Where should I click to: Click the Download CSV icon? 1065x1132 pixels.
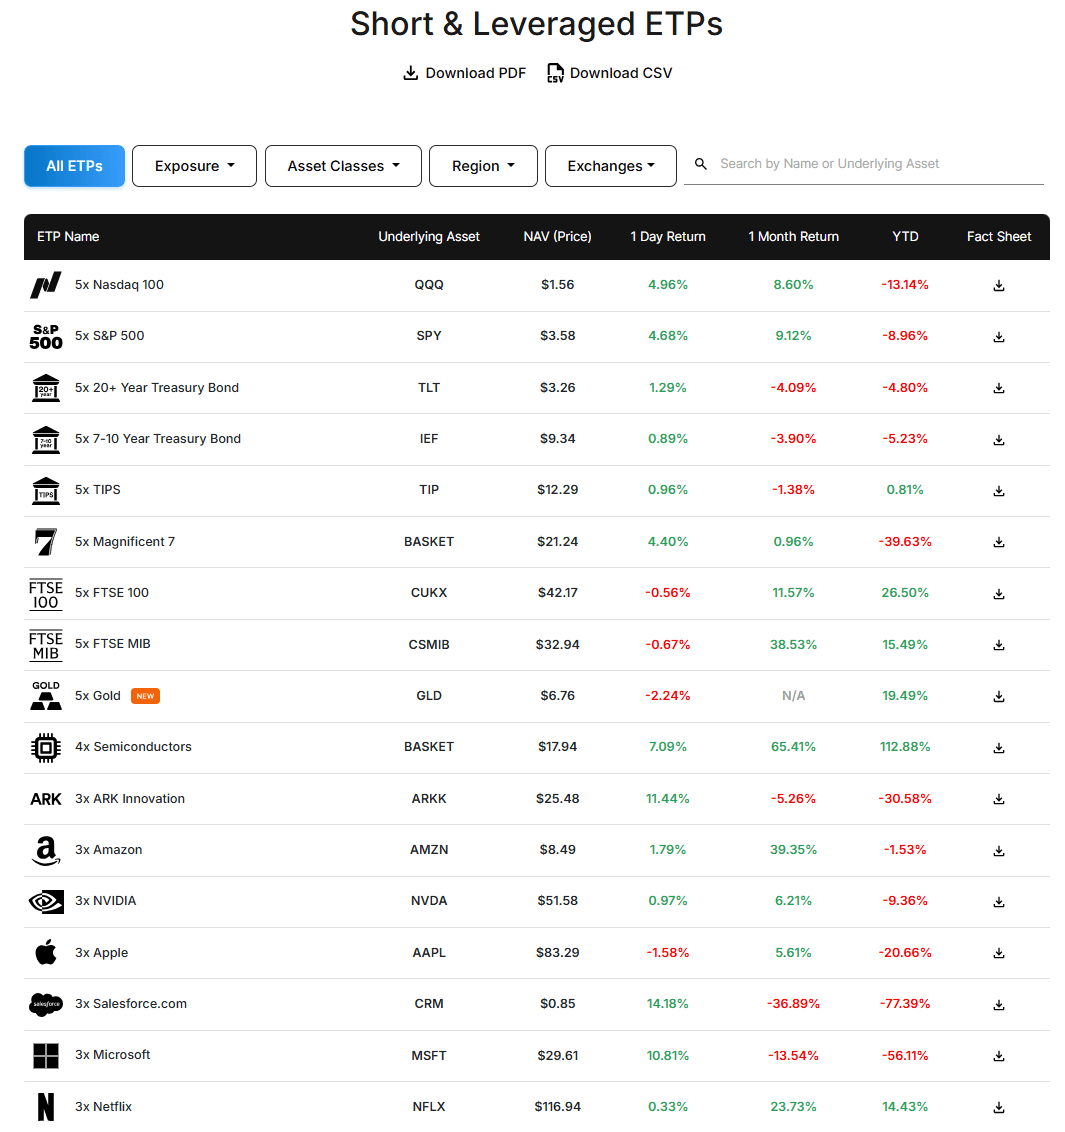coord(555,72)
